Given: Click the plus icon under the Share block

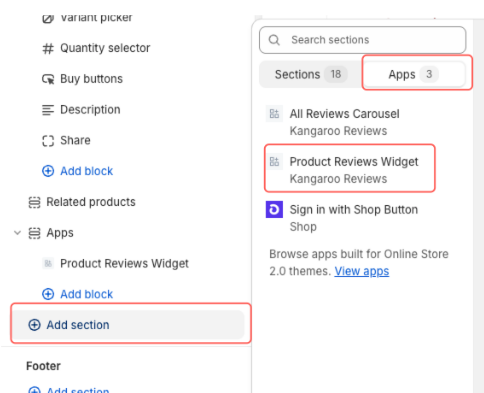Looking at the screenshot, I should [48, 171].
